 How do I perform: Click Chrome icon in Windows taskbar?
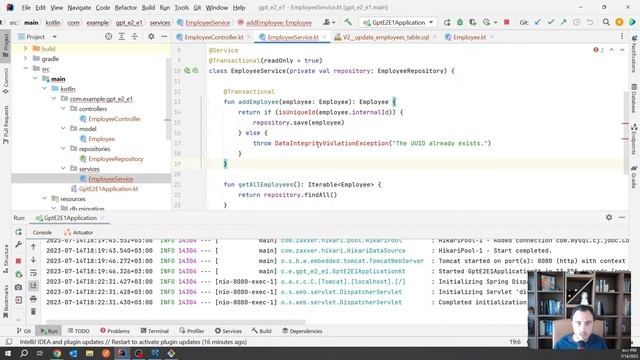coord(57,353)
